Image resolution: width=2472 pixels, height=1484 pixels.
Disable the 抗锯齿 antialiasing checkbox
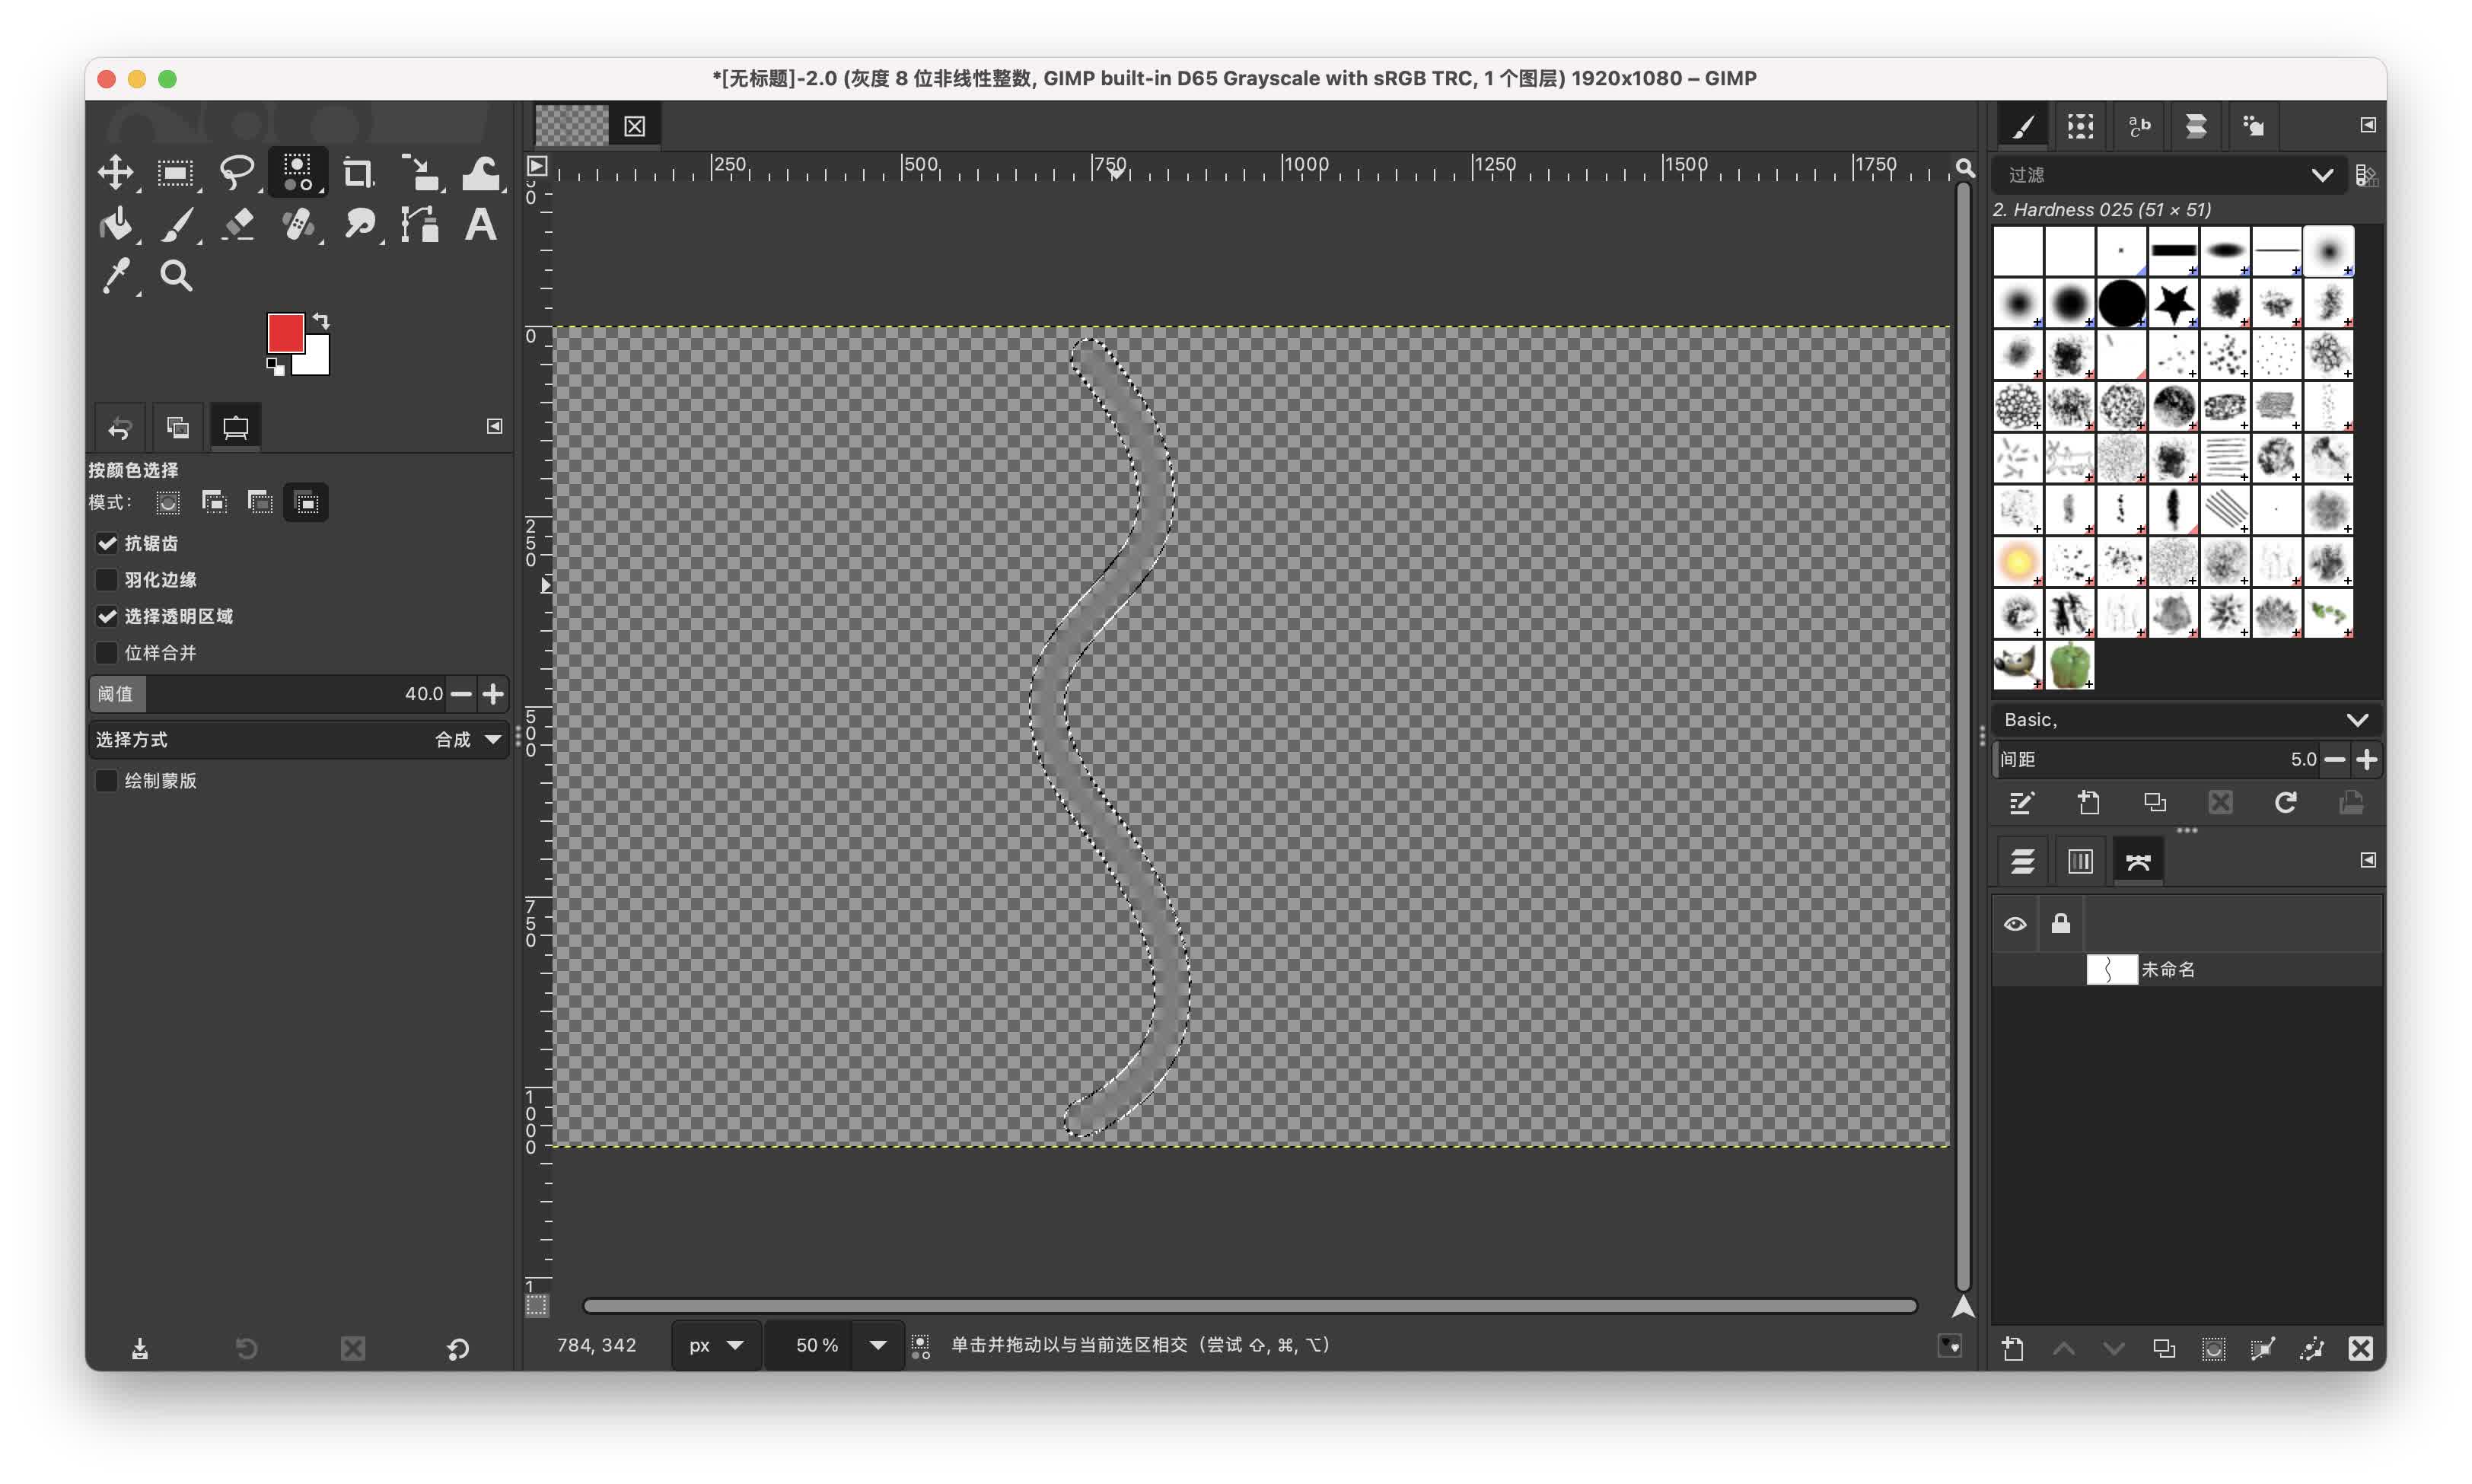107,543
